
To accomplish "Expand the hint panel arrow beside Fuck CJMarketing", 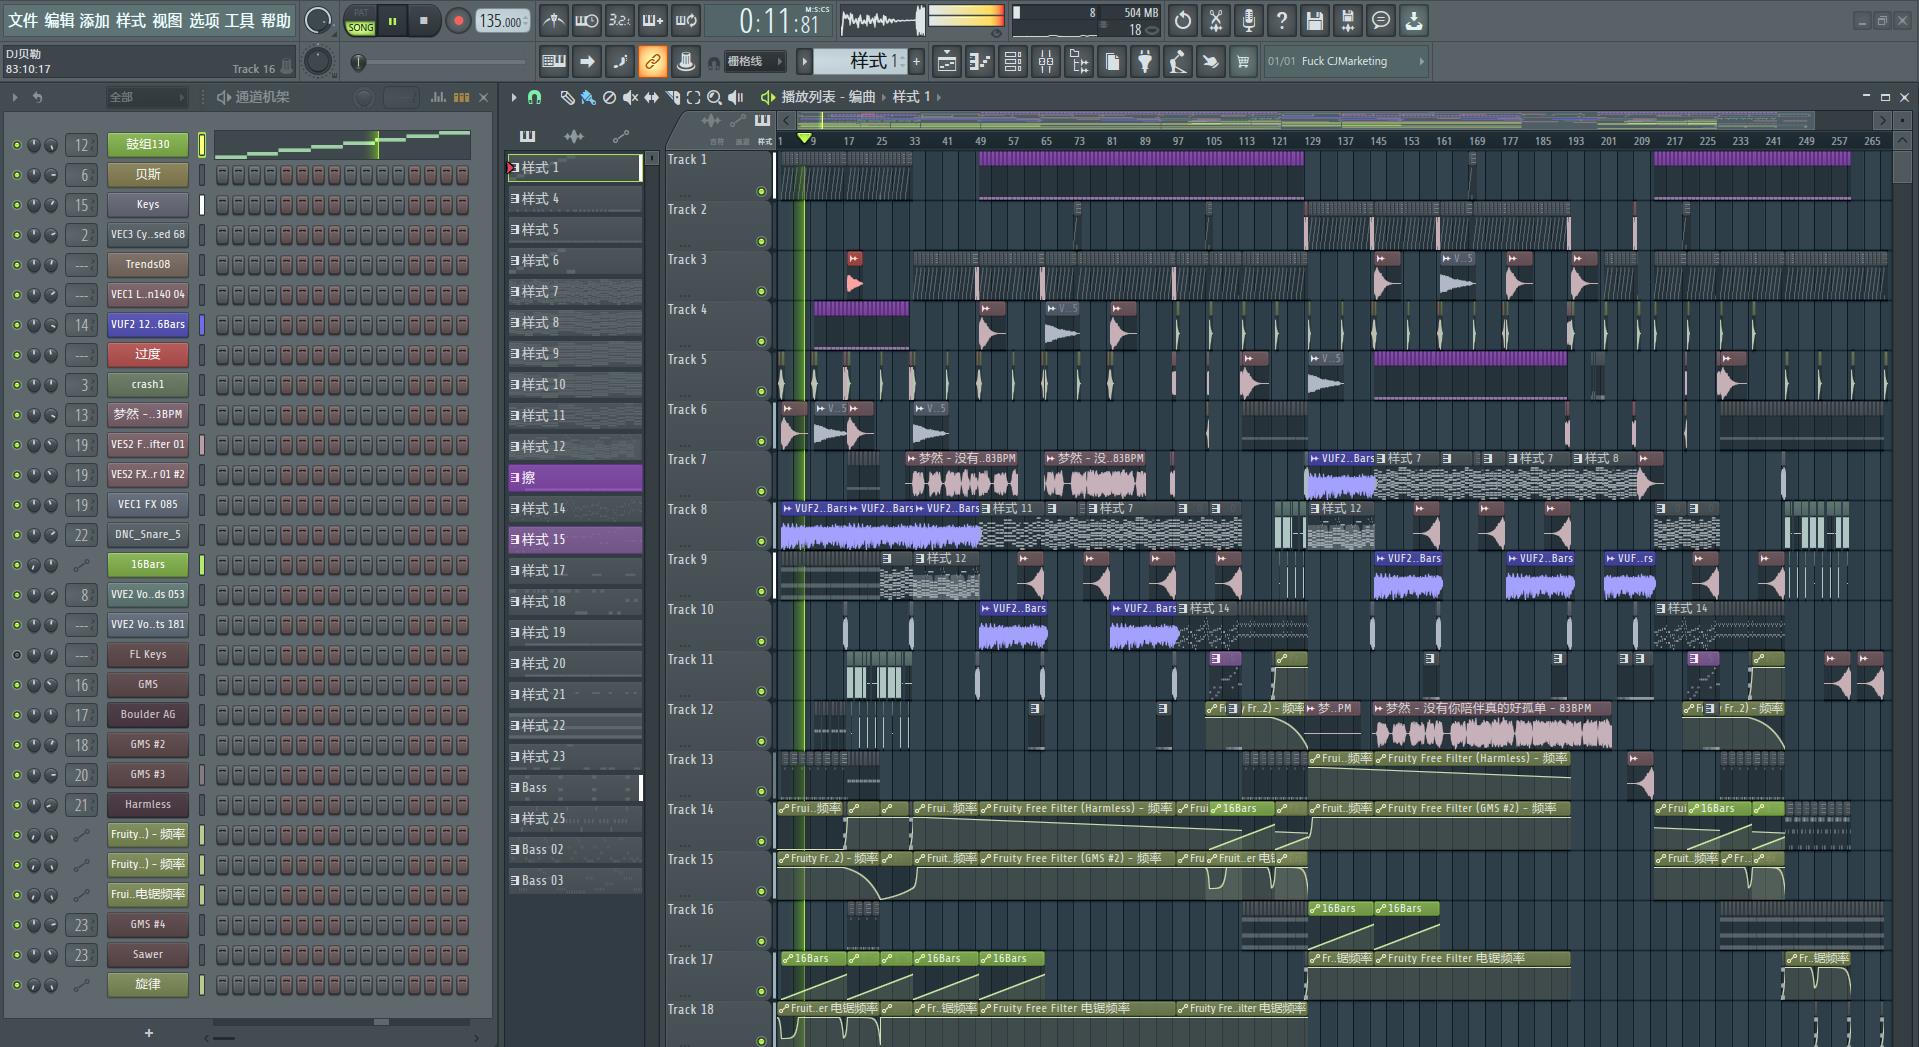I will 1421,62.
